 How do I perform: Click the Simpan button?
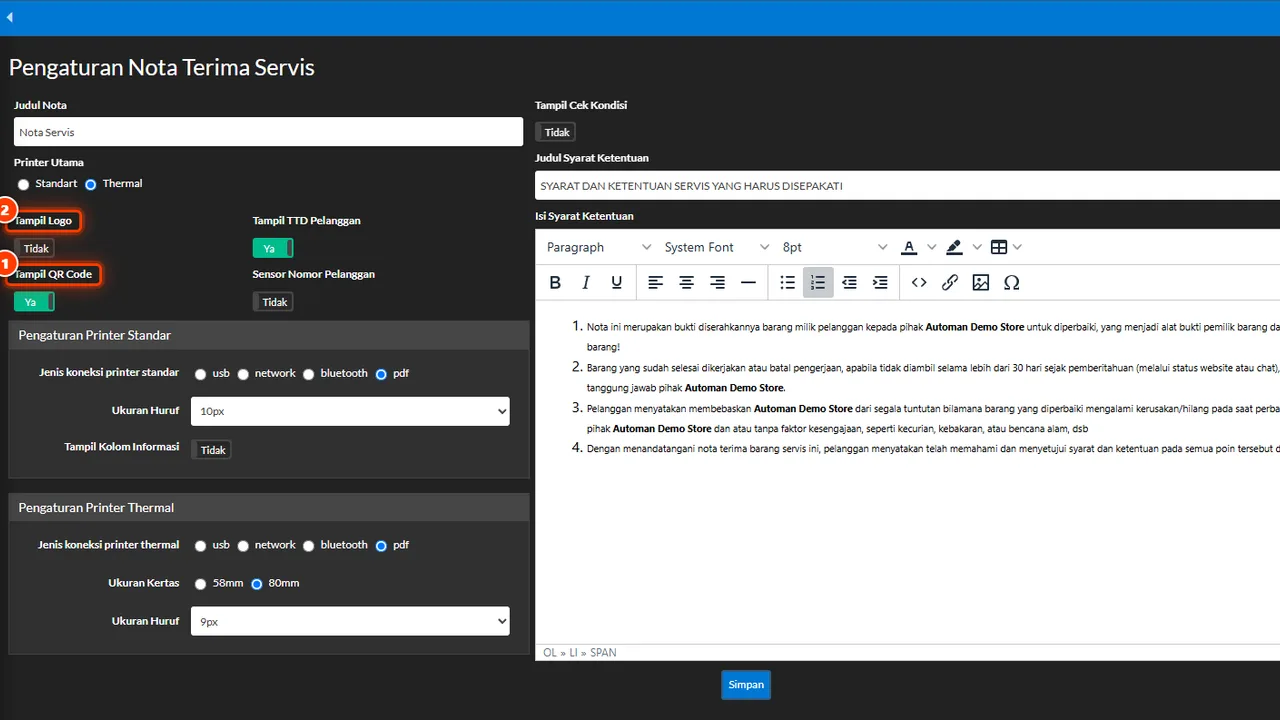(x=746, y=685)
